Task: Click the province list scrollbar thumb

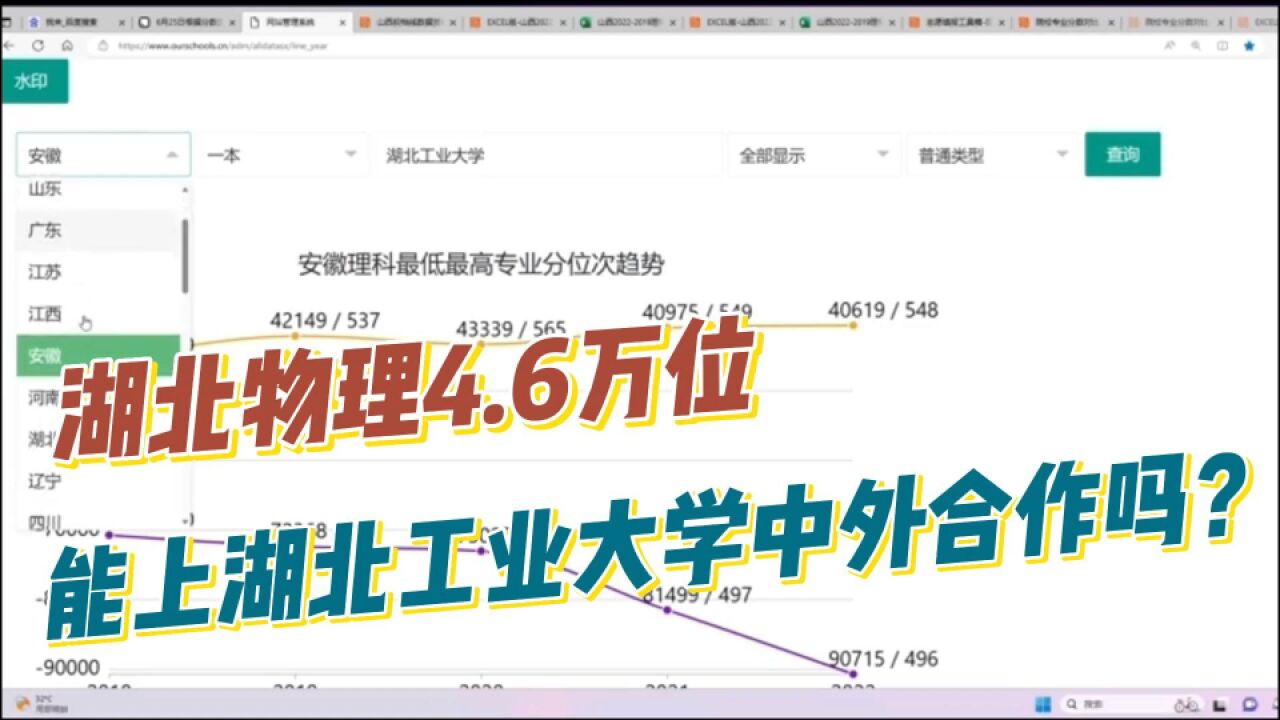Action: point(185,256)
